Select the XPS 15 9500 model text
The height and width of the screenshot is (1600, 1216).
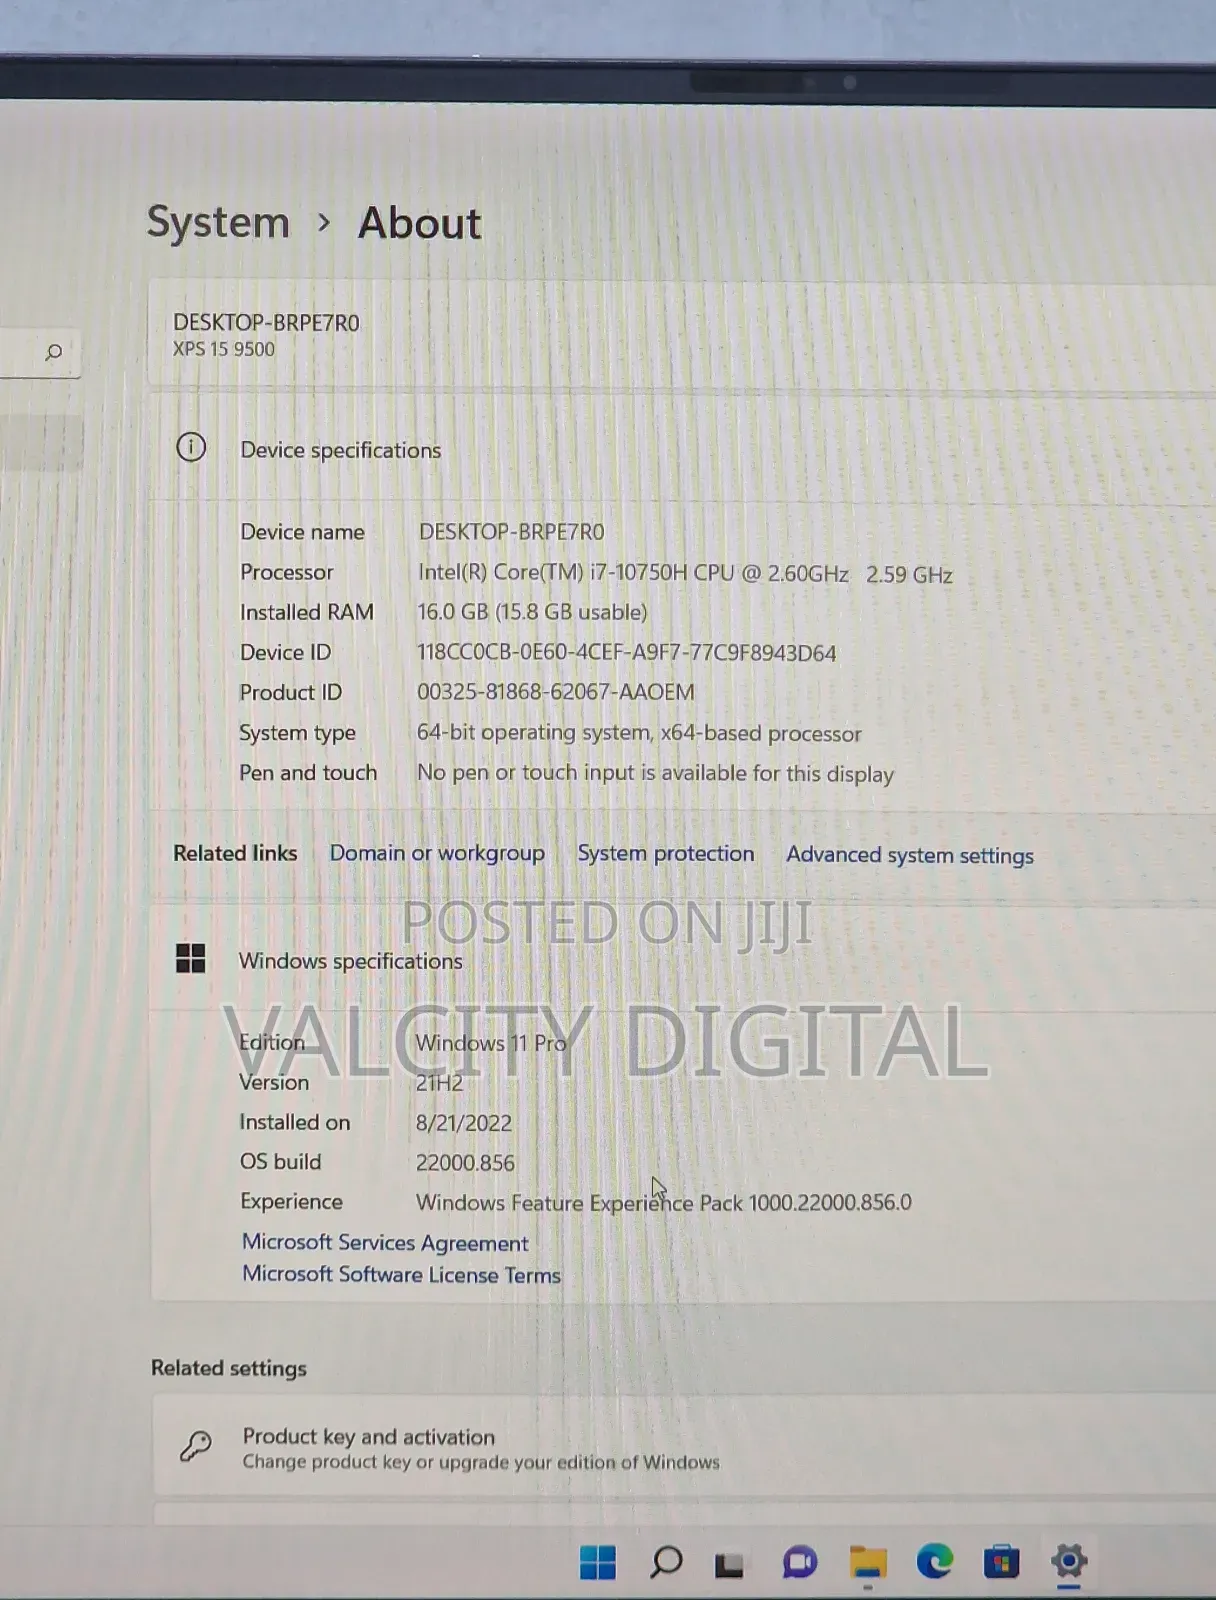click(224, 349)
